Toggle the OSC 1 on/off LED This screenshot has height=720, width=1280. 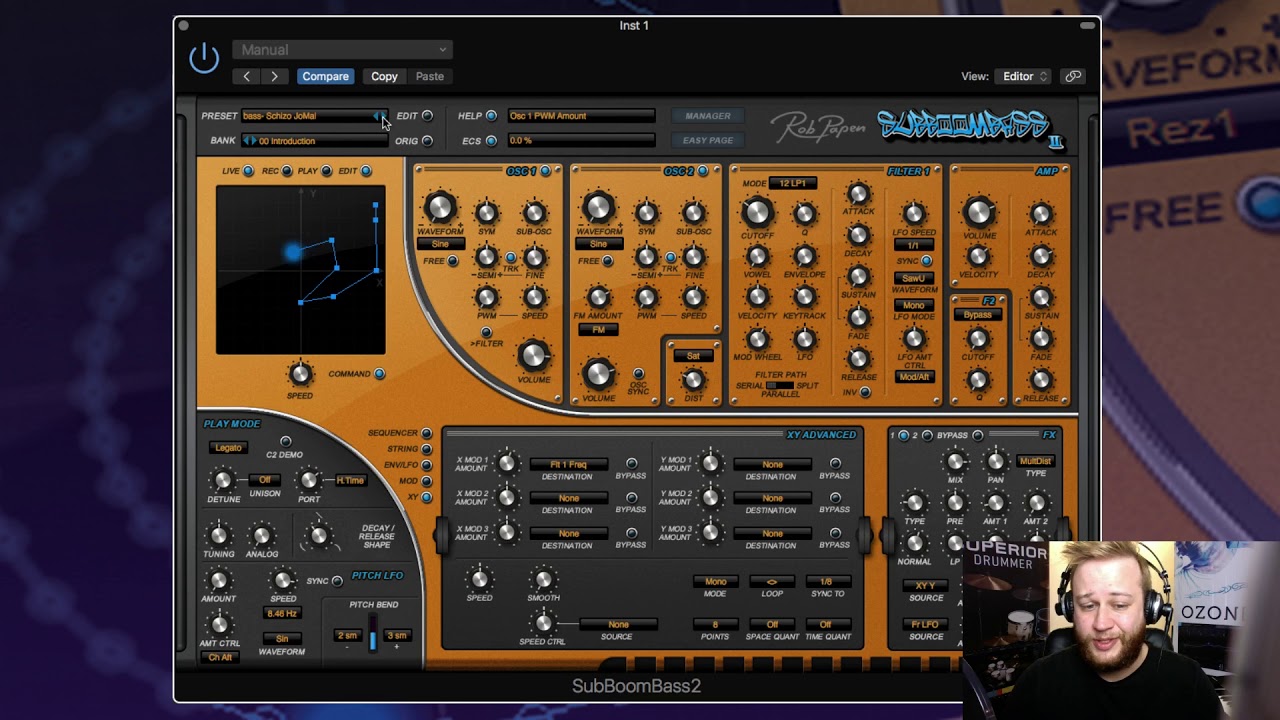coord(545,171)
